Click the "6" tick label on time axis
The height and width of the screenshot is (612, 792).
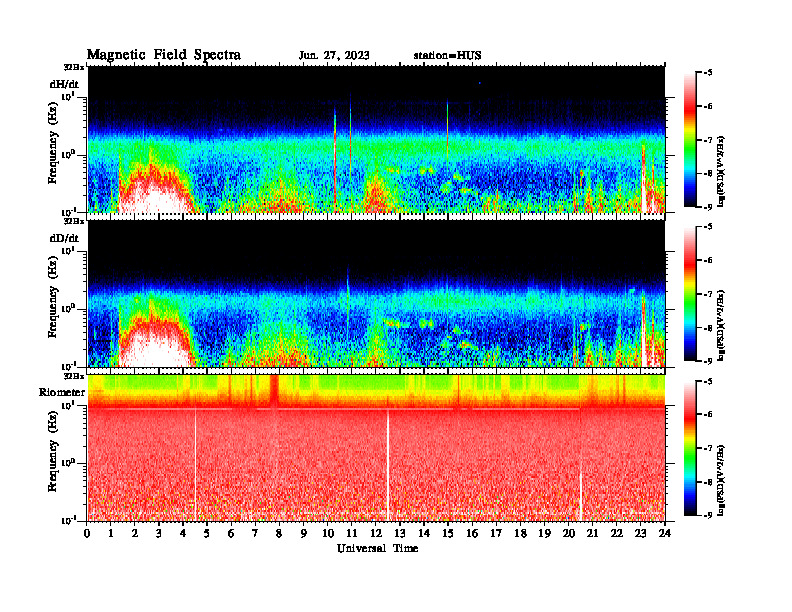231,533
